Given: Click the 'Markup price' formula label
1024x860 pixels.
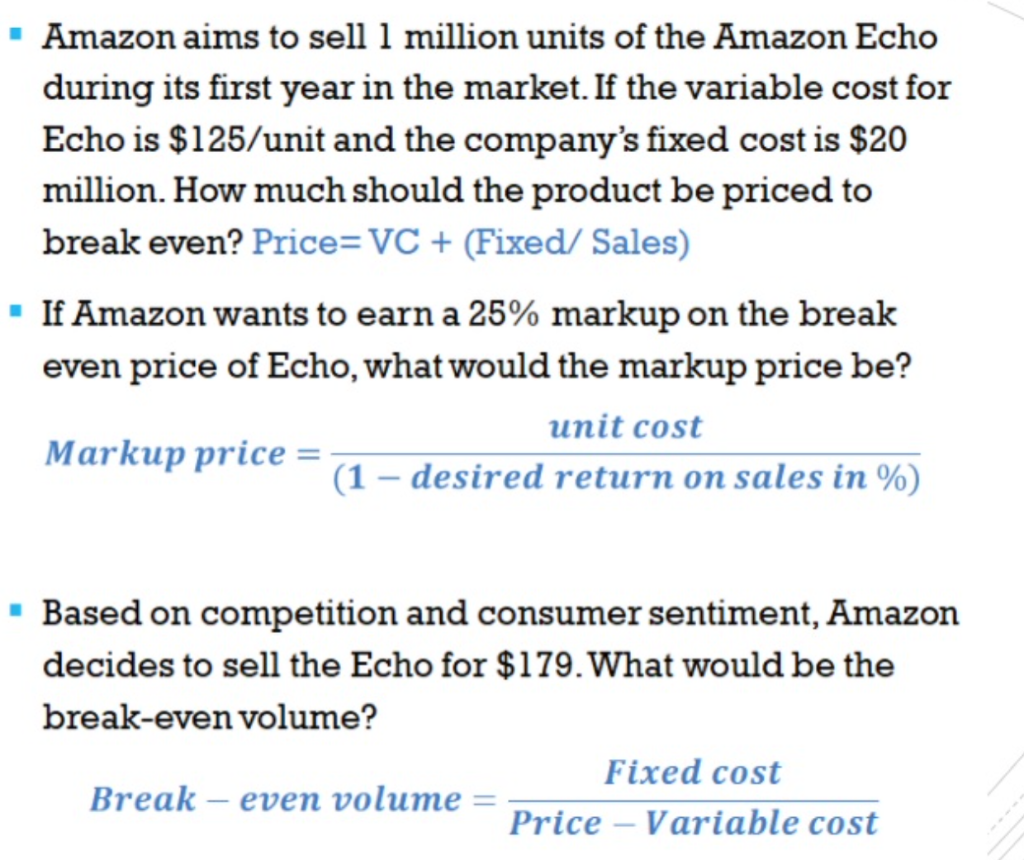Looking at the screenshot, I should (x=165, y=453).
